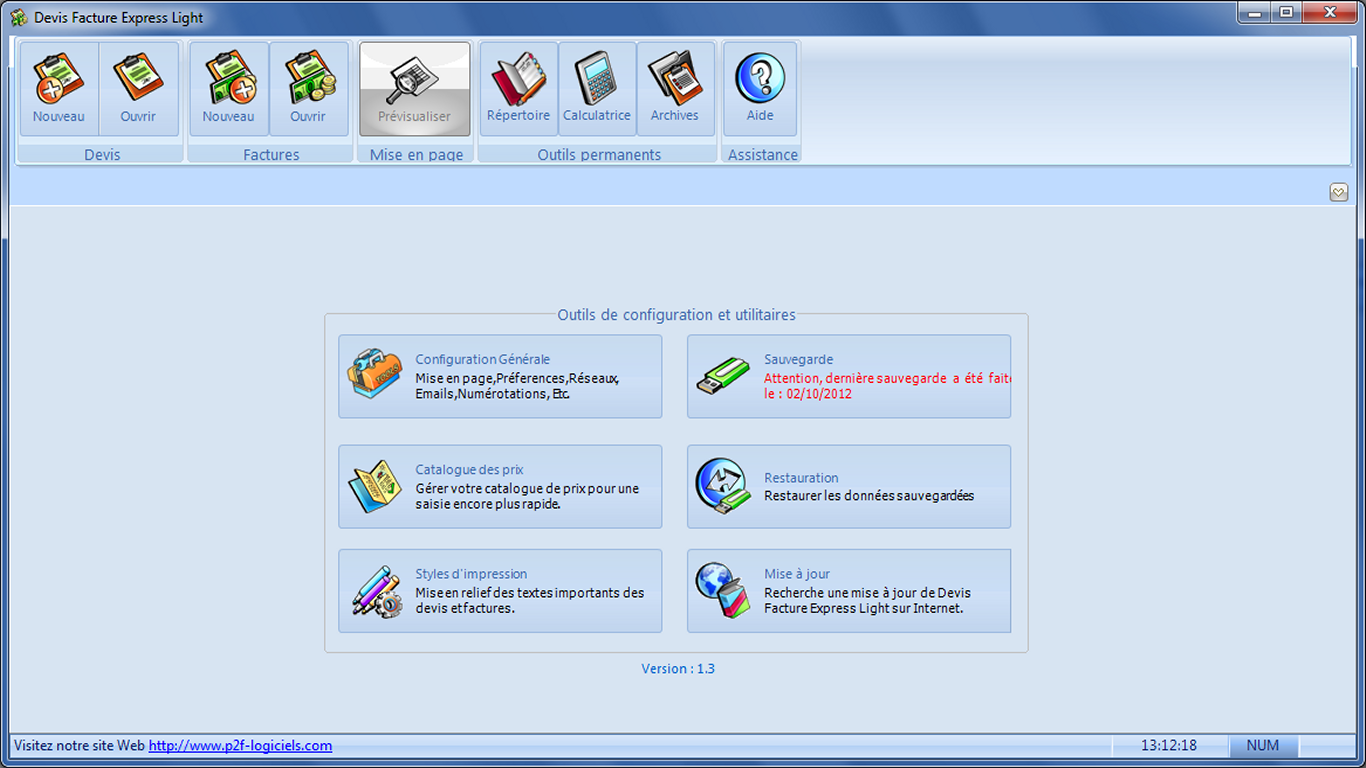Start a Sauvegarde backup
Image resolution: width=1366 pixels, height=768 pixels.
tap(849, 376)
